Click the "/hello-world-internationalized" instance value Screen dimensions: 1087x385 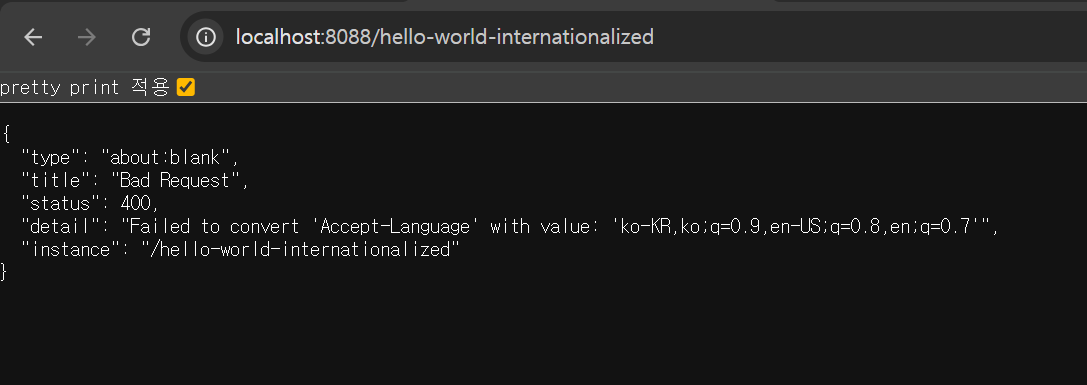(x=300, y=249)
